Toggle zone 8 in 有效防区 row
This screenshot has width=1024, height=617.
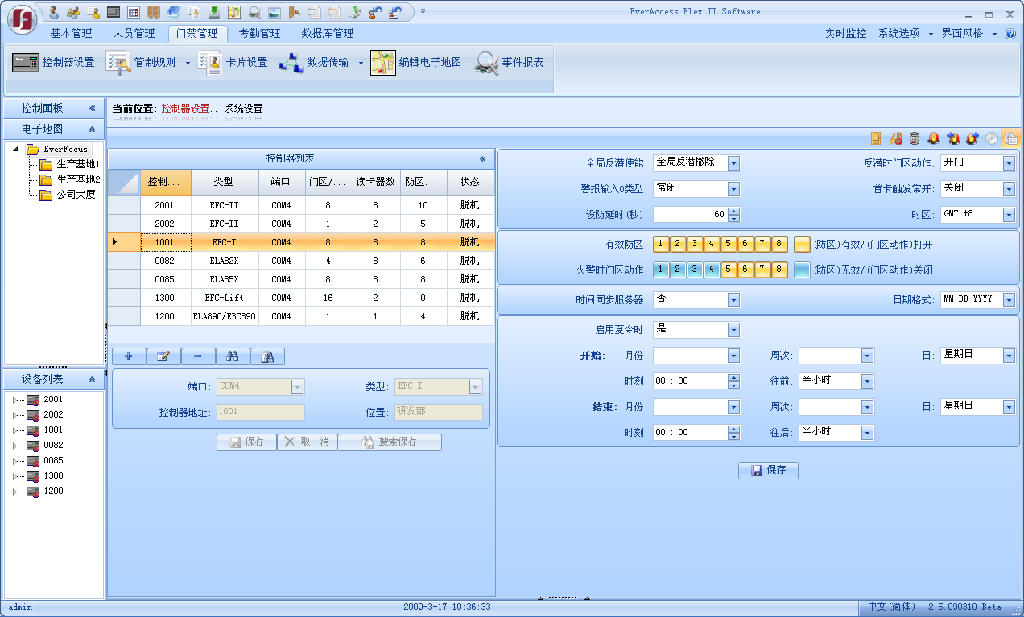coord(780,244)
